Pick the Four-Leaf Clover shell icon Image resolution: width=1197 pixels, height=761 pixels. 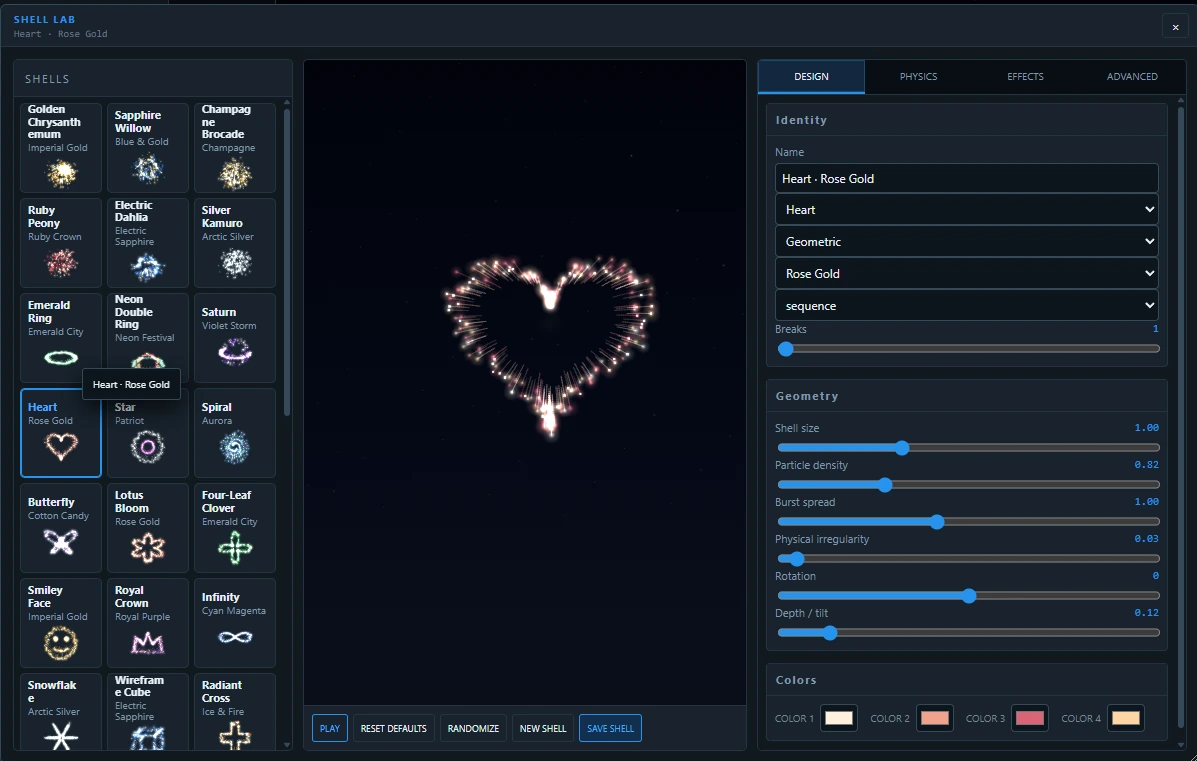click(x=235, y=528)
